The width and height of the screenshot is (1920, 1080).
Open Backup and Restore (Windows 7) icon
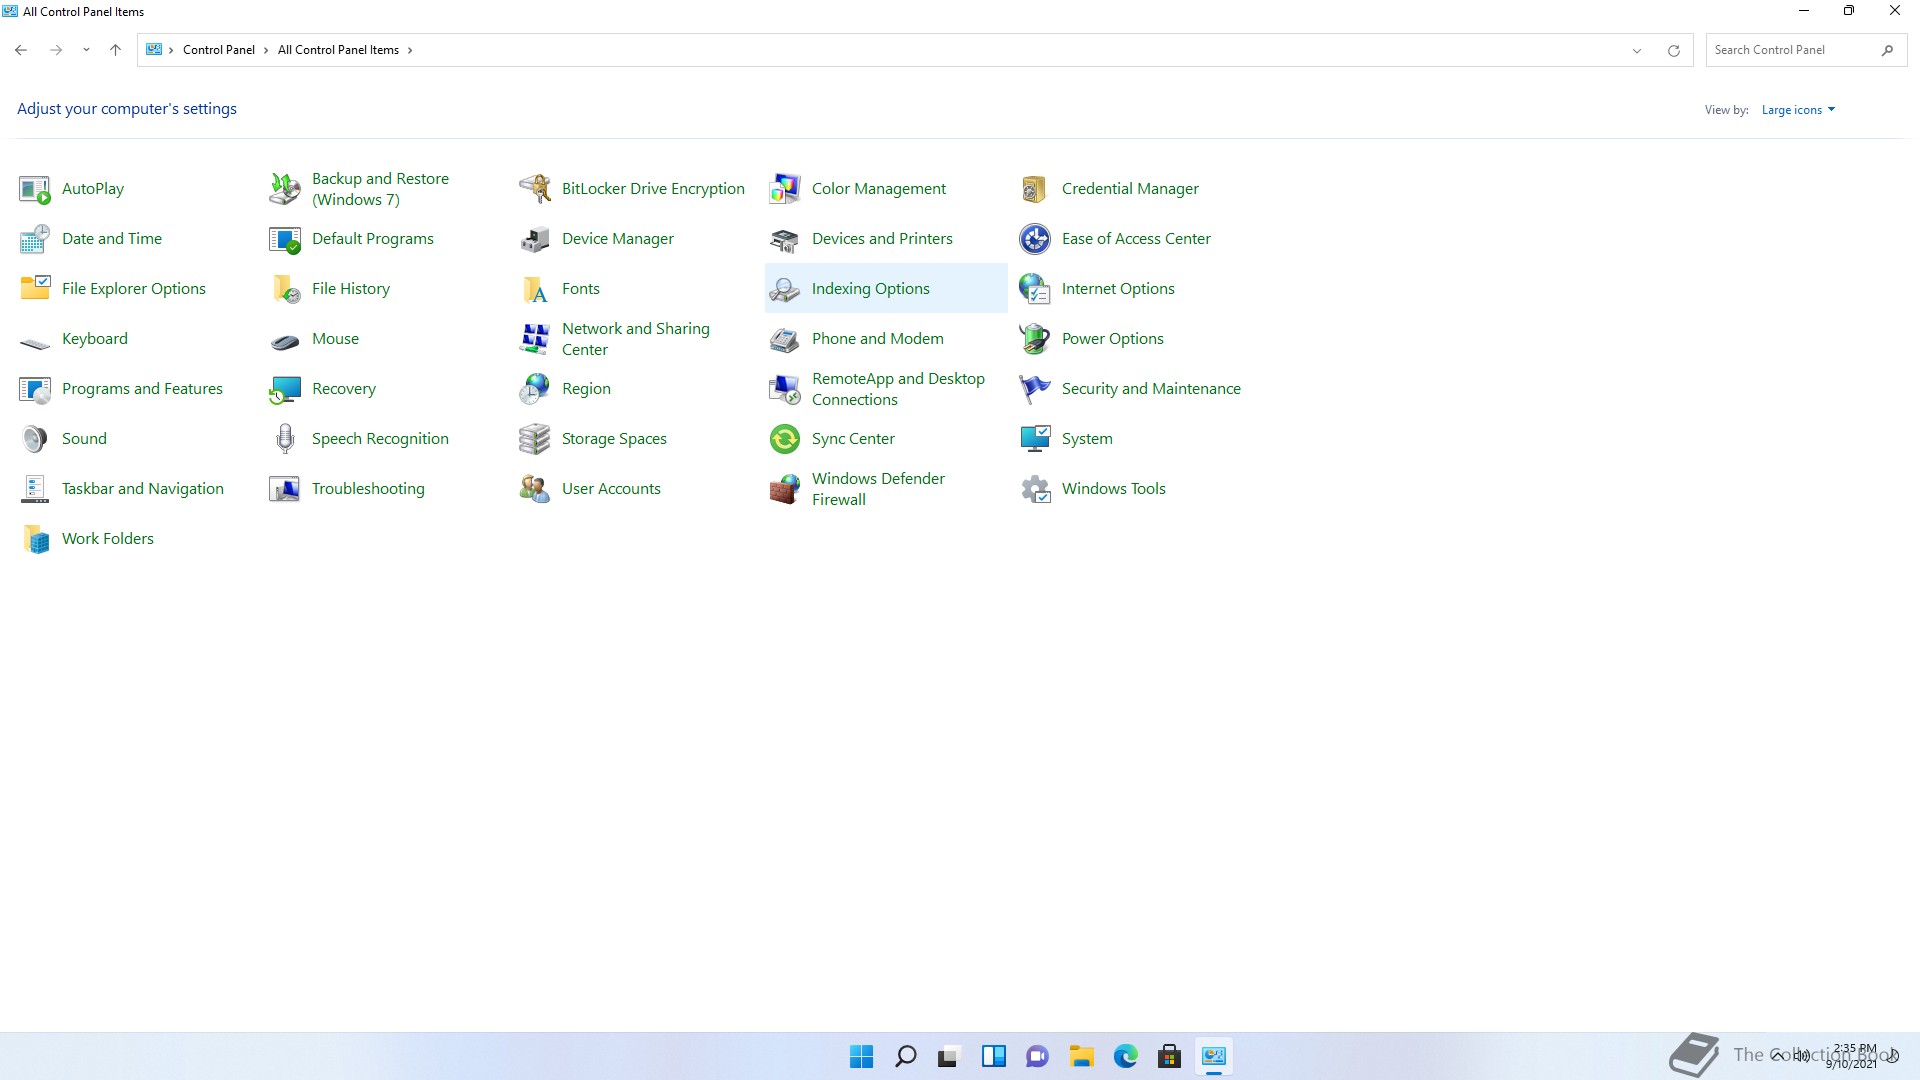tap(285, 189)
